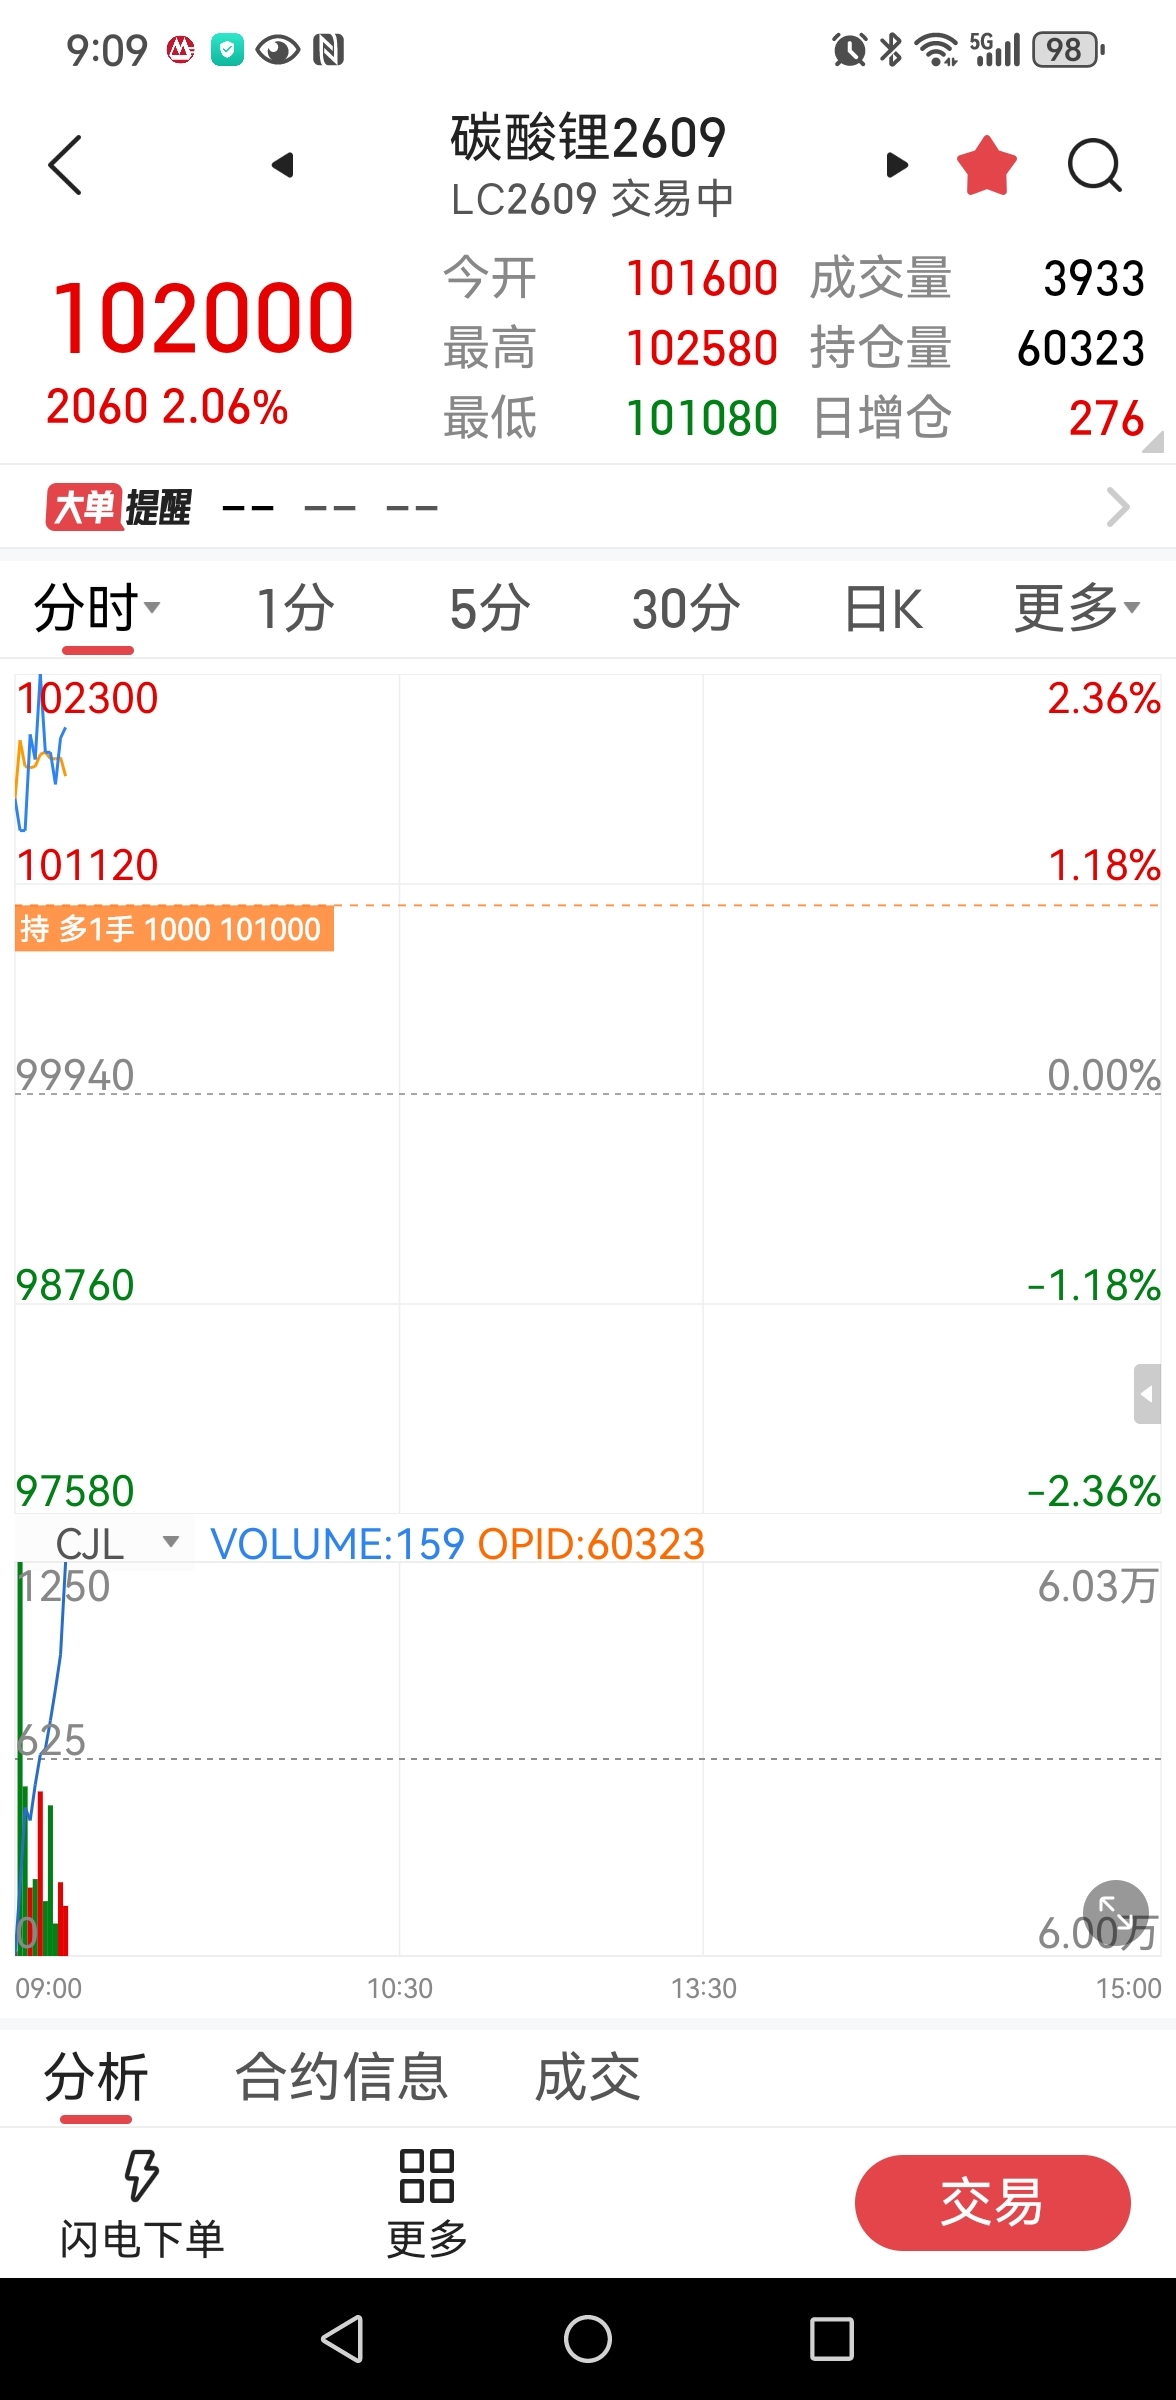
Task: Open fullscreen chart with expand icon
Action: coord(1116,1913)
